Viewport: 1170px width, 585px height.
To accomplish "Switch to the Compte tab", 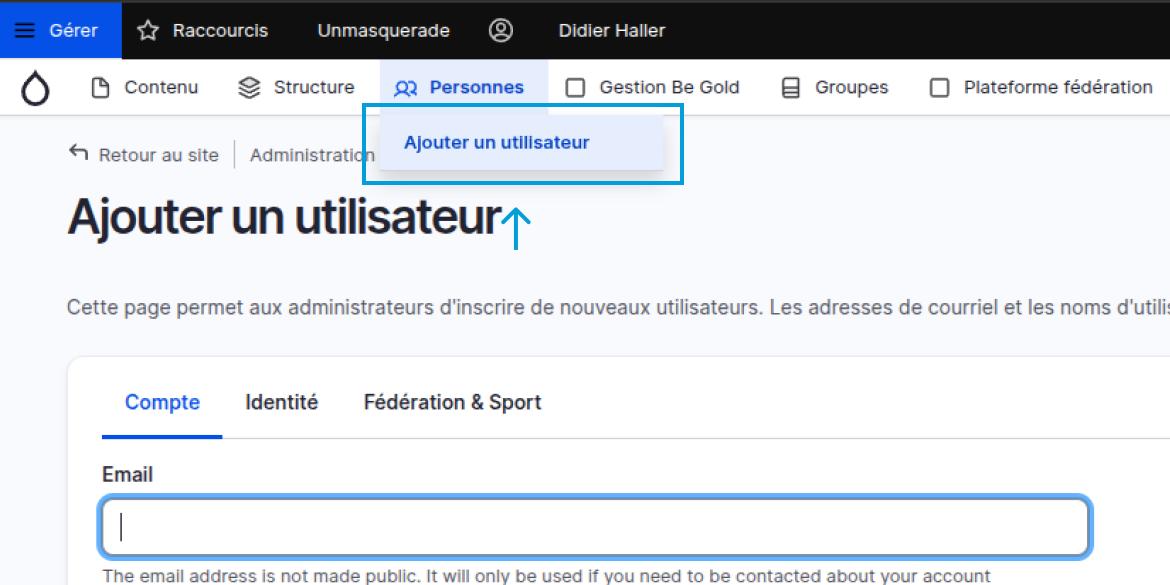I will point(162,403).
